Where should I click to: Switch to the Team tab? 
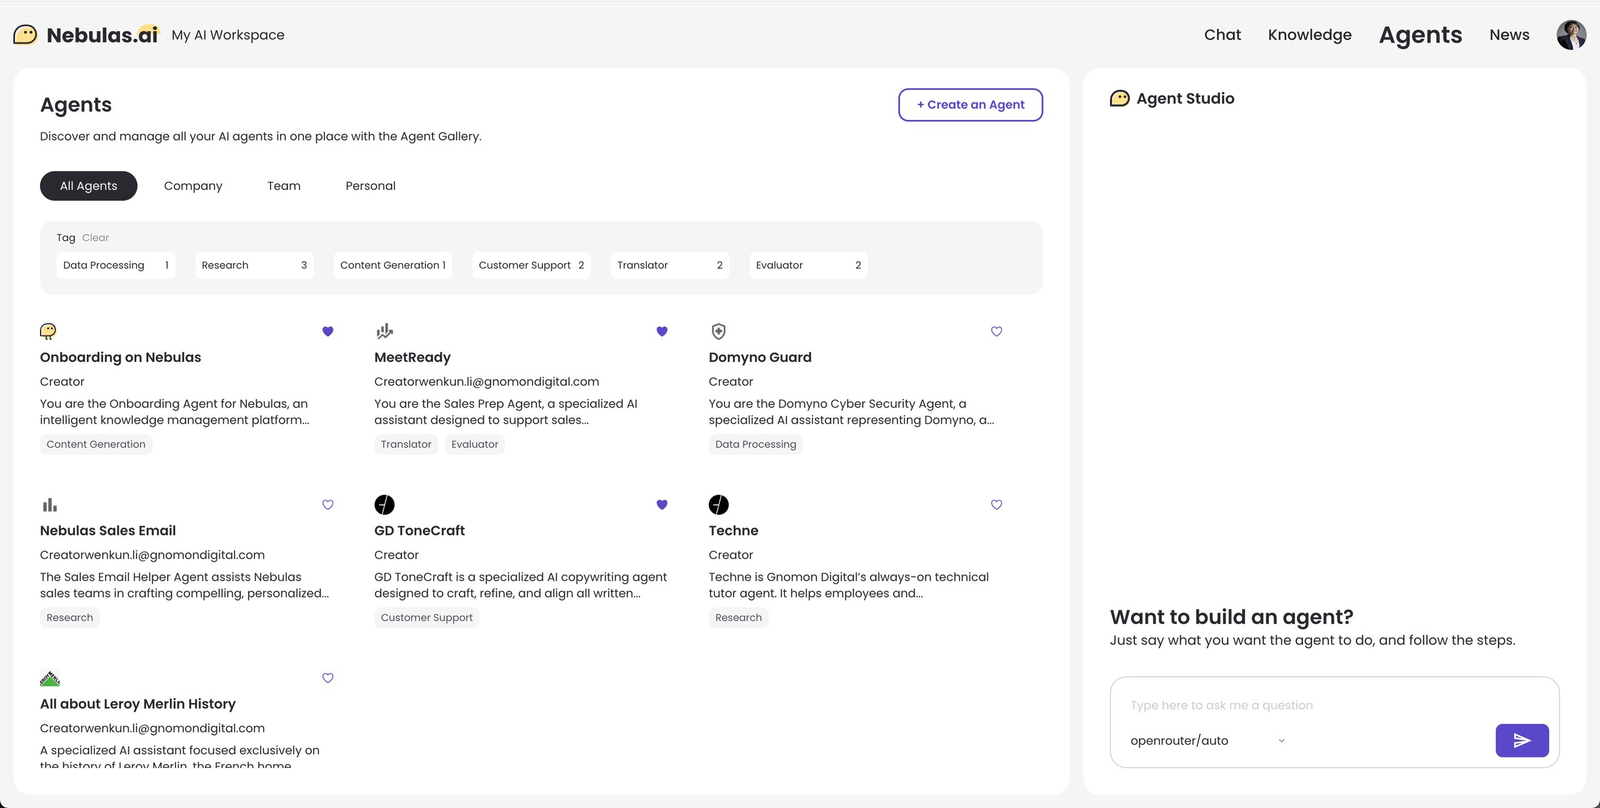click(284, 186)
